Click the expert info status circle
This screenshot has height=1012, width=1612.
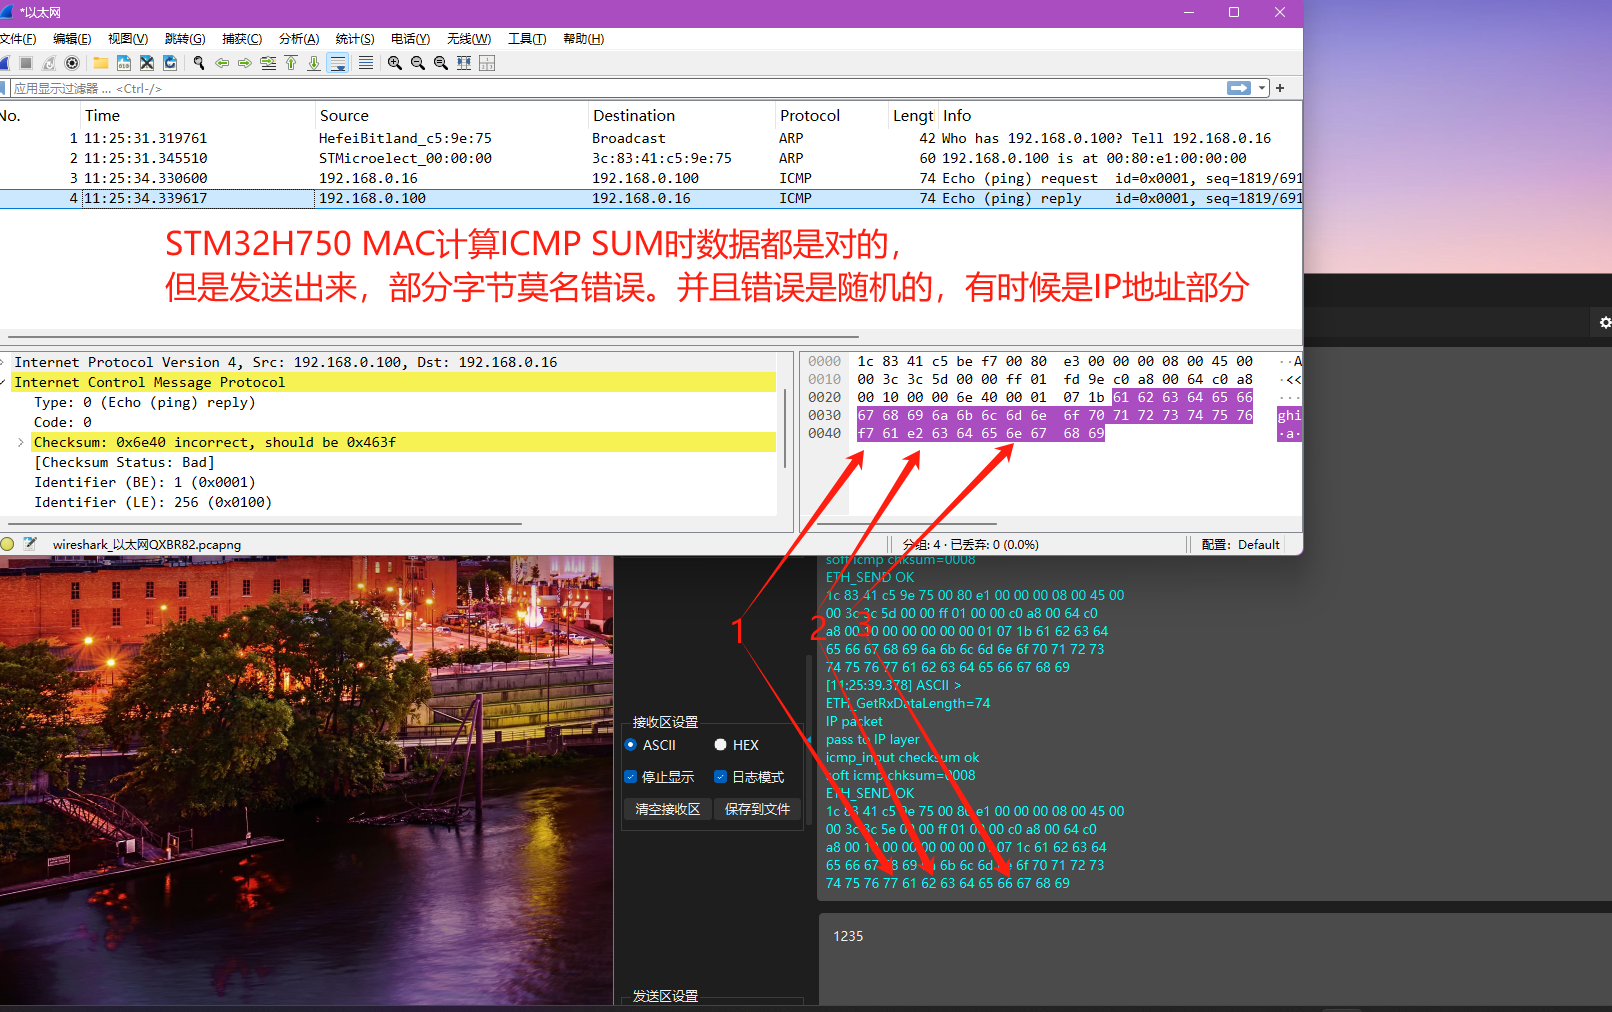[x=8, y=544]
